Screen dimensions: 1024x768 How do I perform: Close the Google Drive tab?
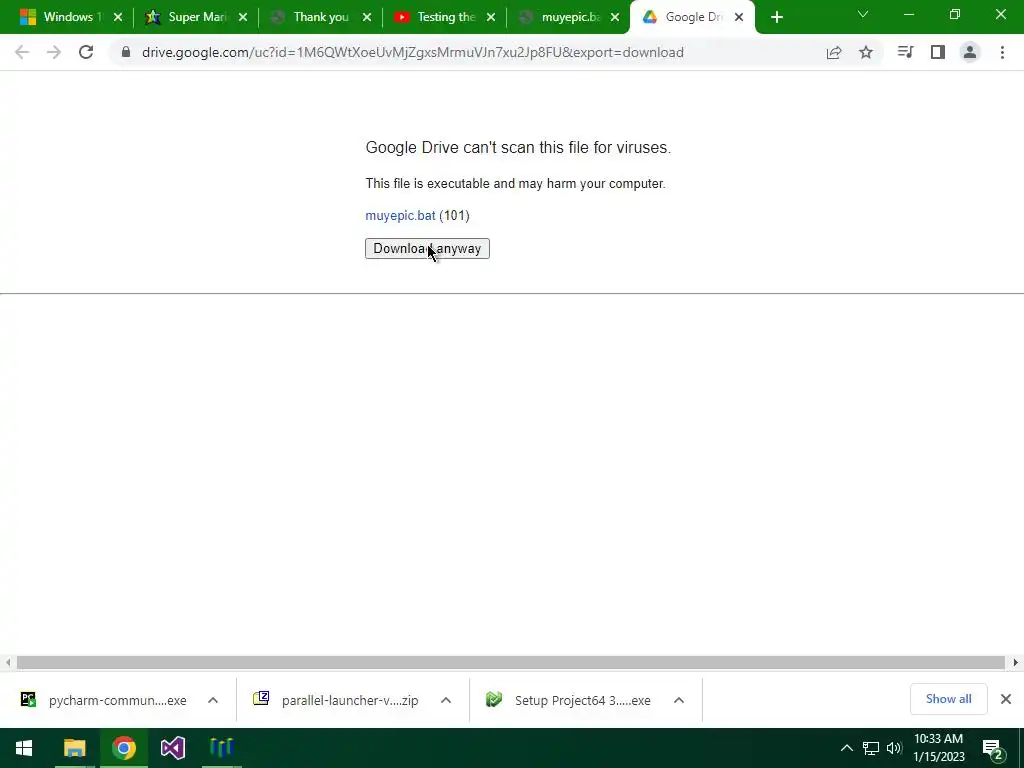[739, 18]
